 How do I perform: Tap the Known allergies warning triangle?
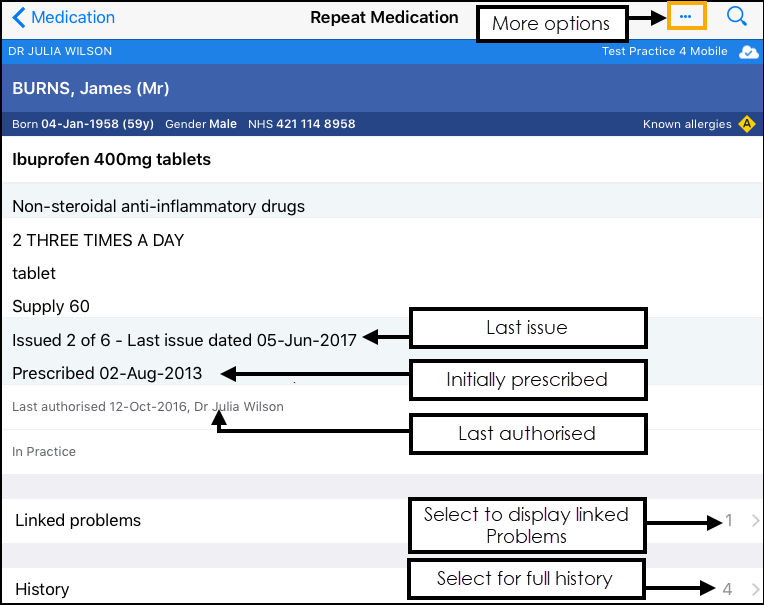tap(747, 124)
